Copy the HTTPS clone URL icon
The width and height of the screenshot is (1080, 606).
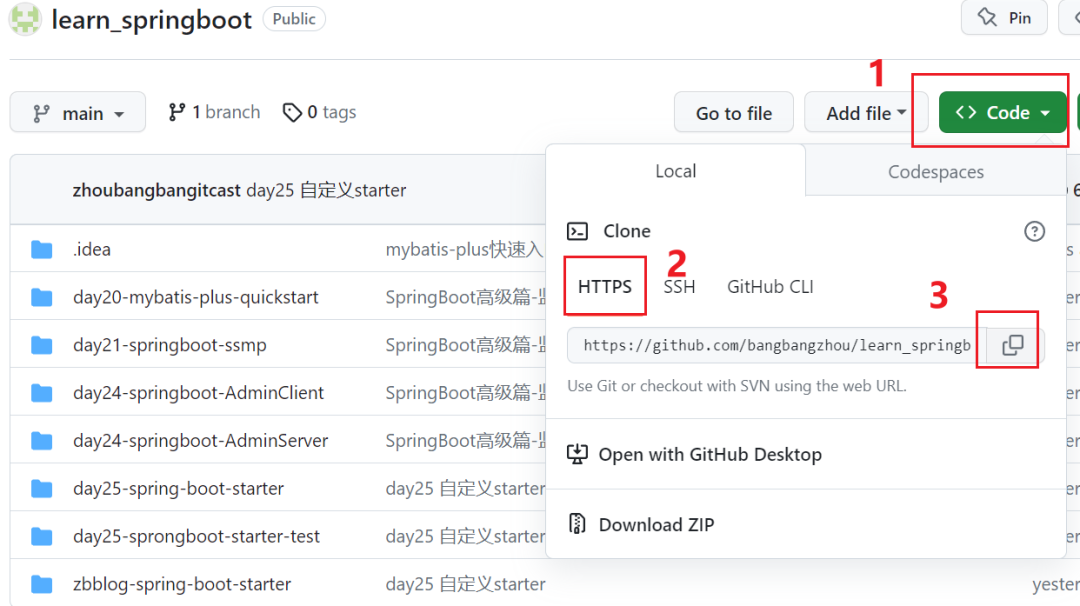pyautogui.click(x=1013, y=345)
